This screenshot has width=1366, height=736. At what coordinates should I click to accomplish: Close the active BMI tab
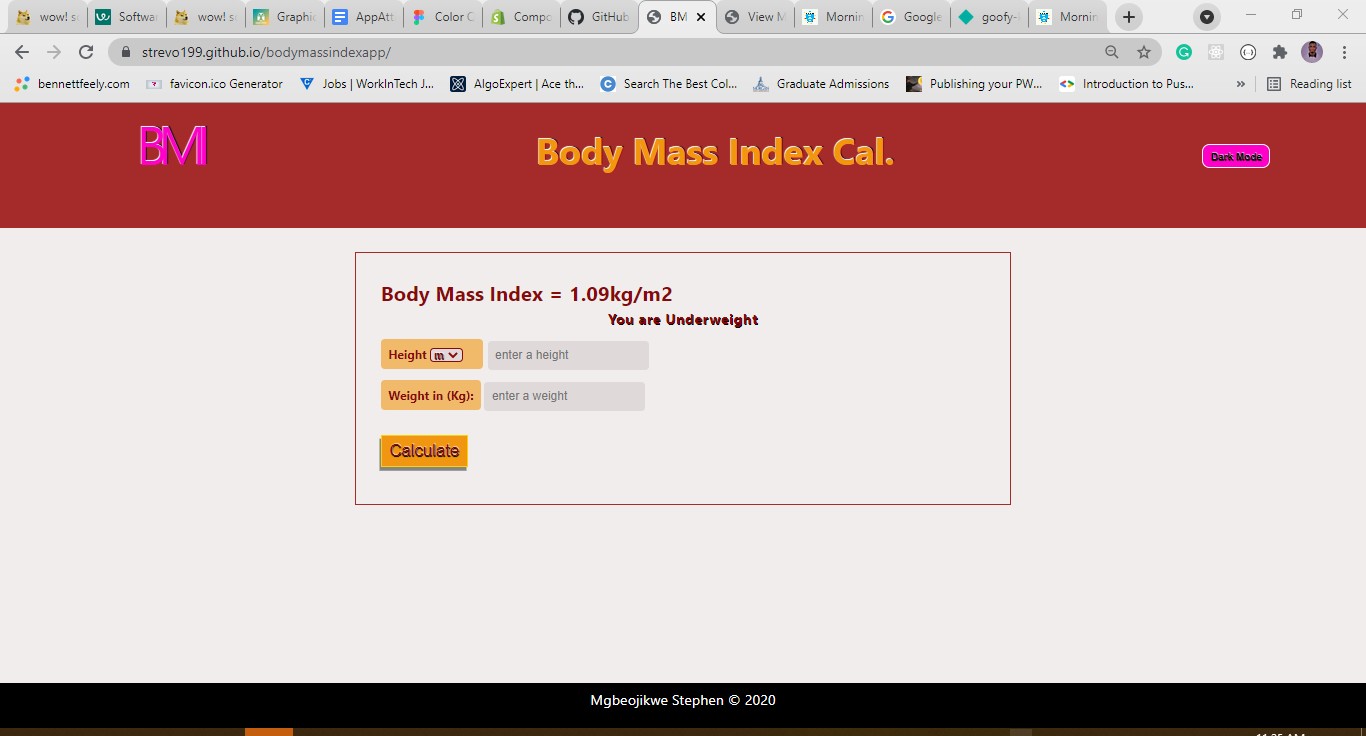(701, 17)
